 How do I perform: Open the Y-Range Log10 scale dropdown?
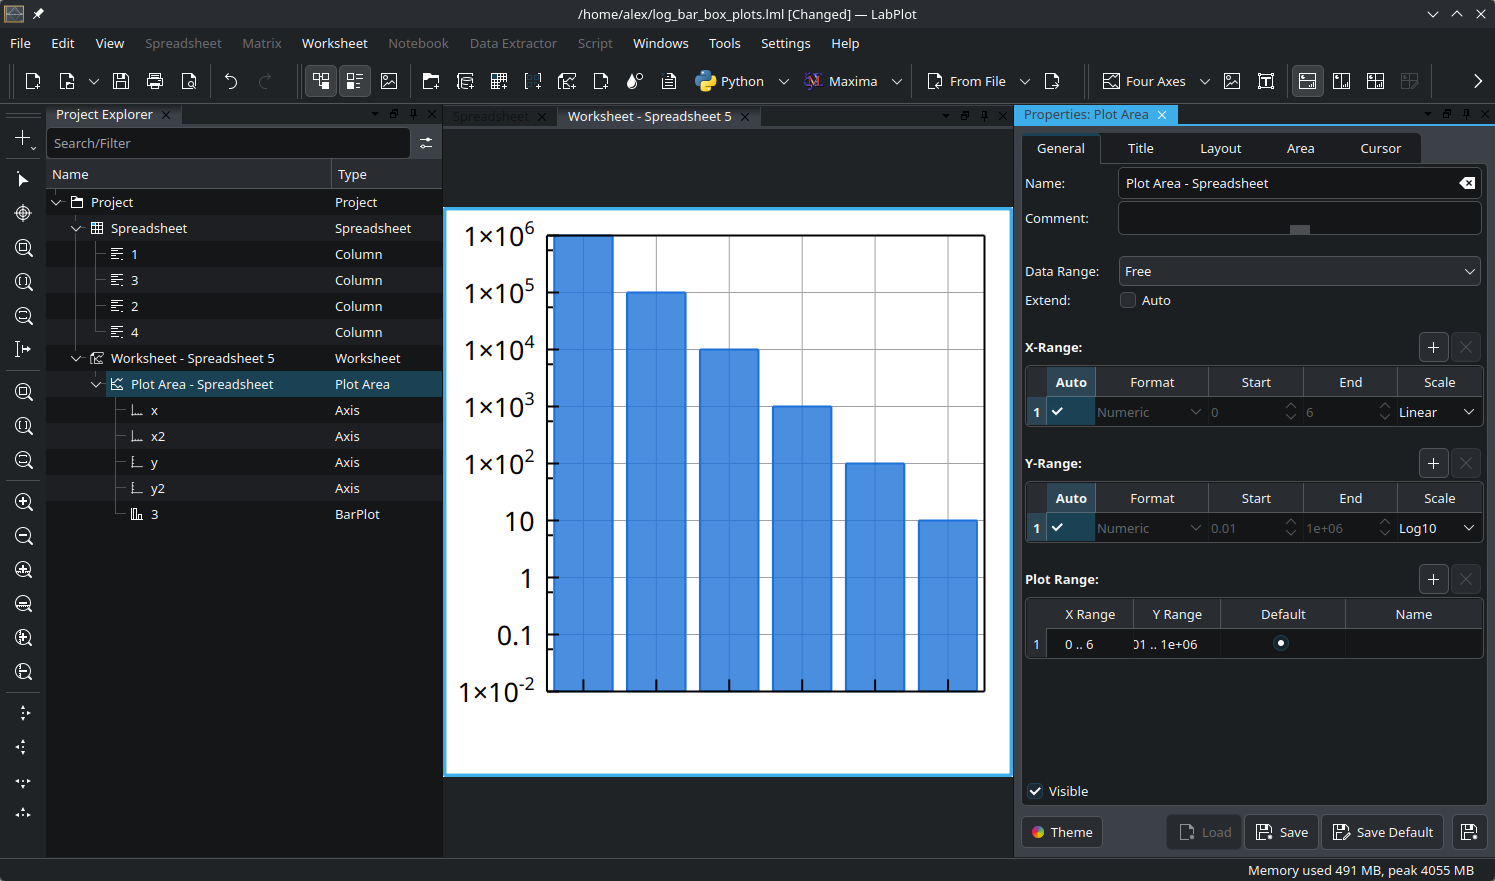click(x=1437, y=528)
